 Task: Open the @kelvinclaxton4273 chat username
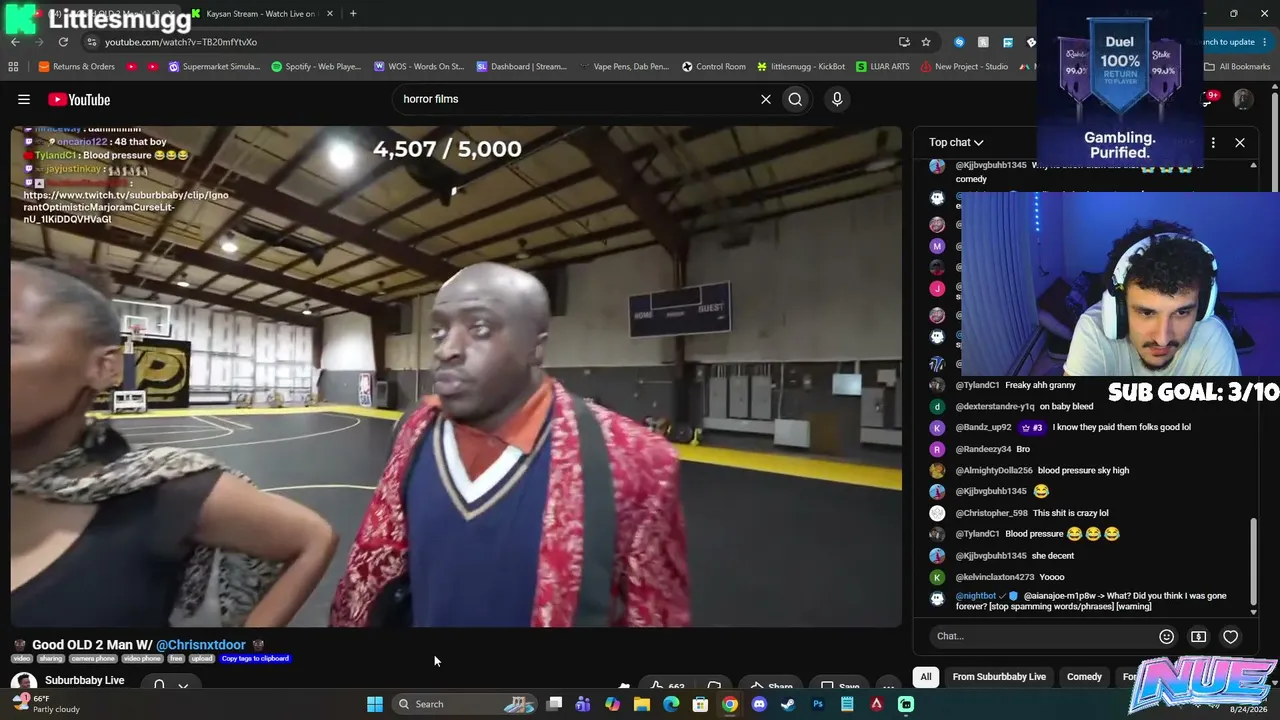tap(995, 577)
